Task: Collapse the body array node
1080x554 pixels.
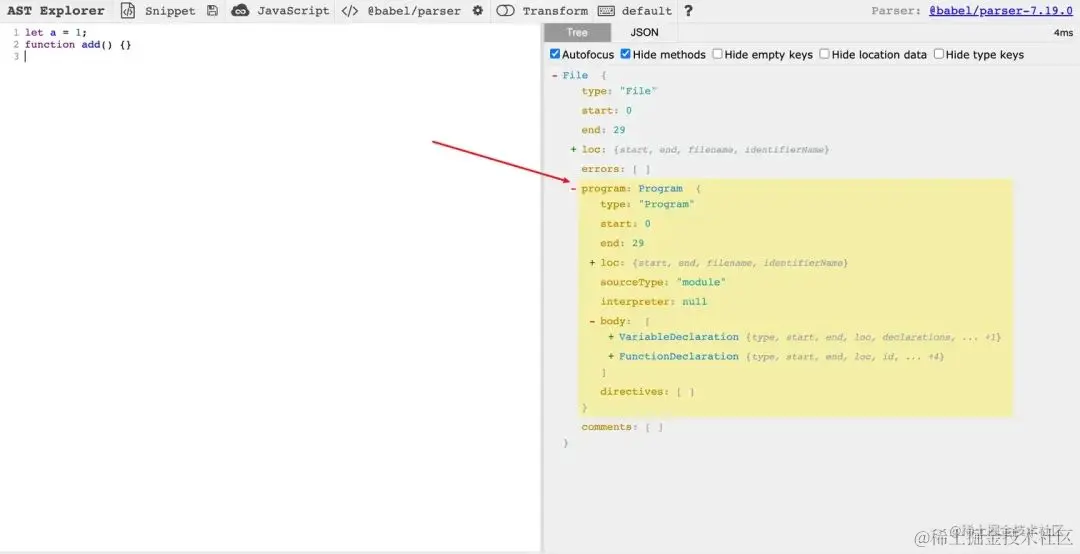Action: (x=592, y=321)
